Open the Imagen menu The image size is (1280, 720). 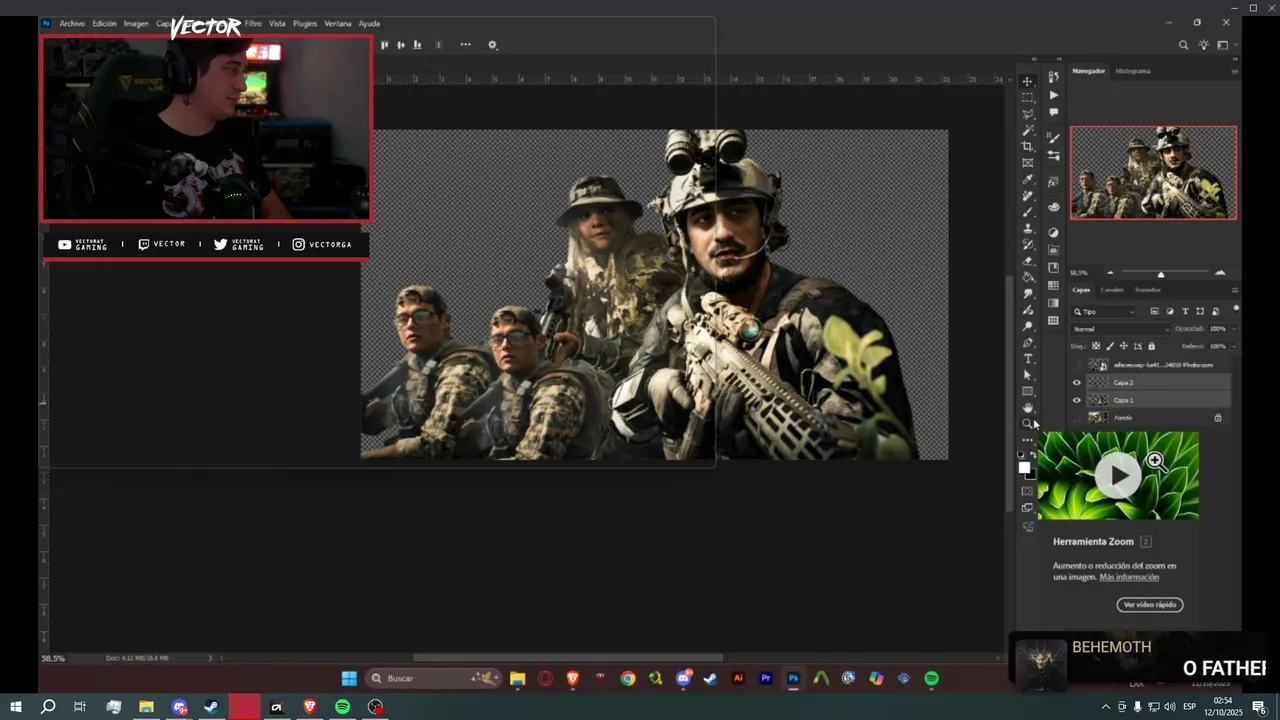pos(136,23)
